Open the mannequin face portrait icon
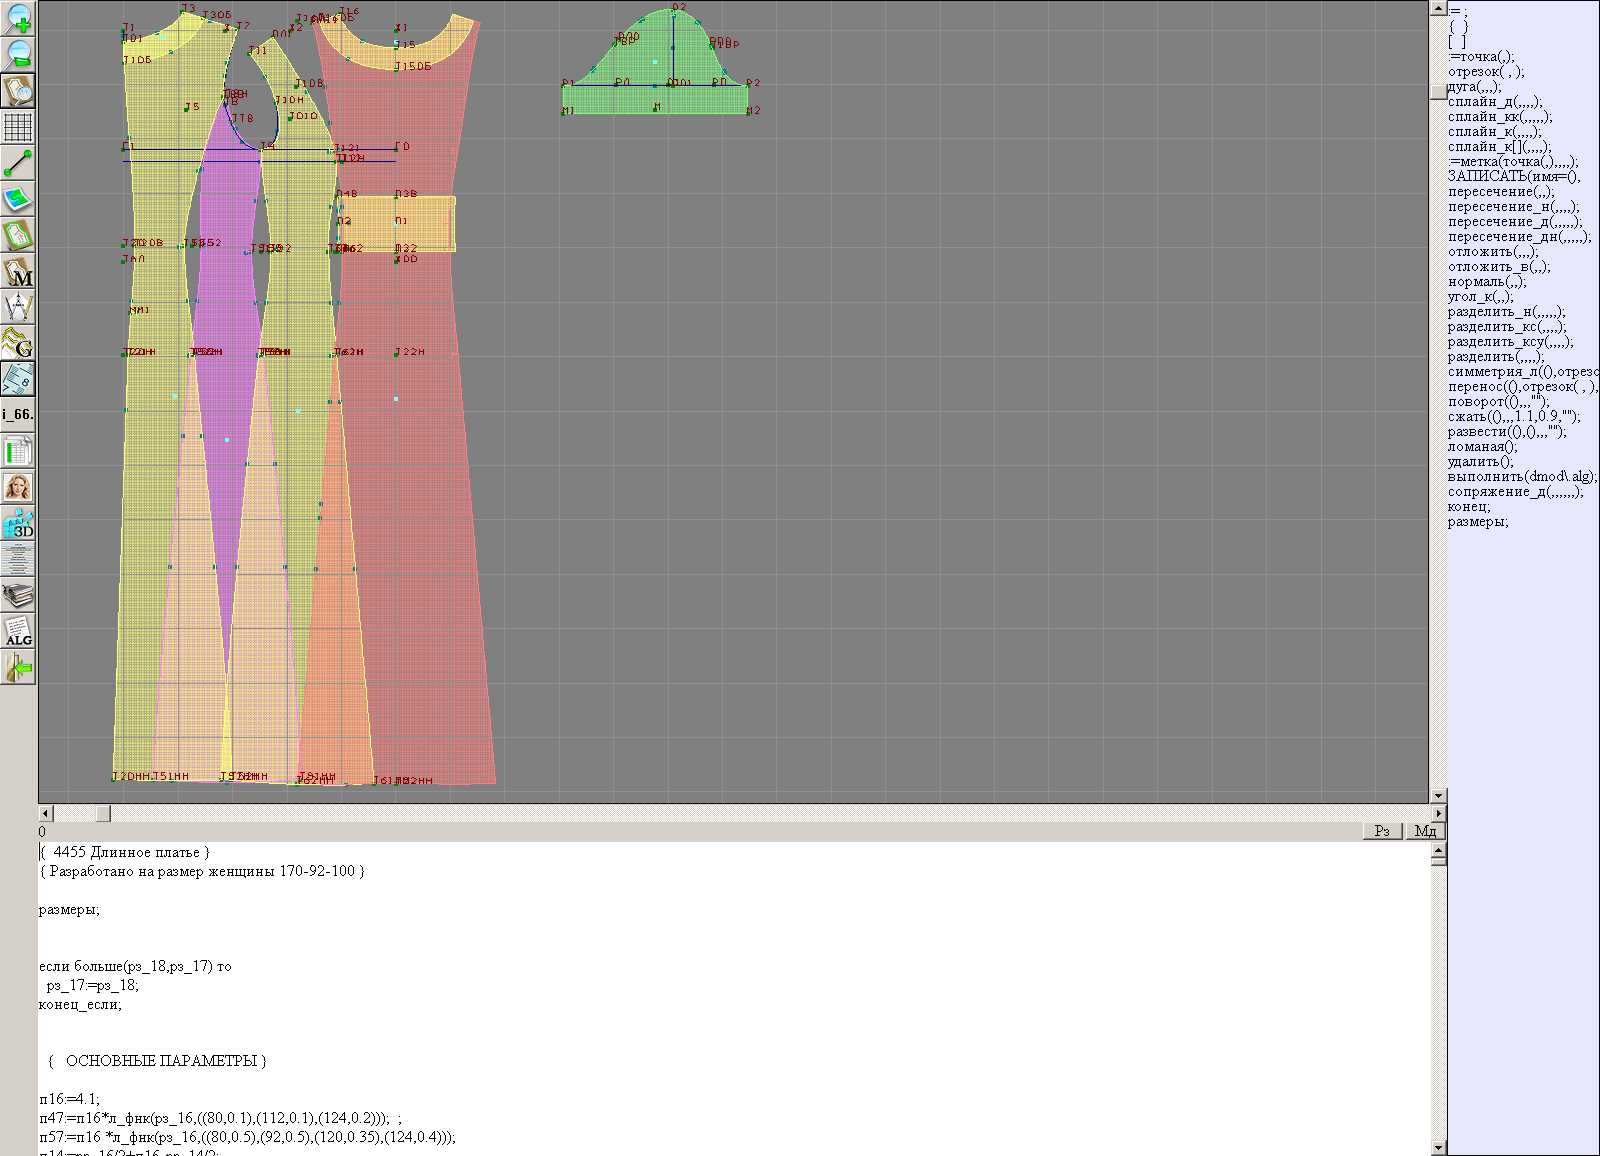This screenshot has width=1600, height=1156. (x=18, y=487)
